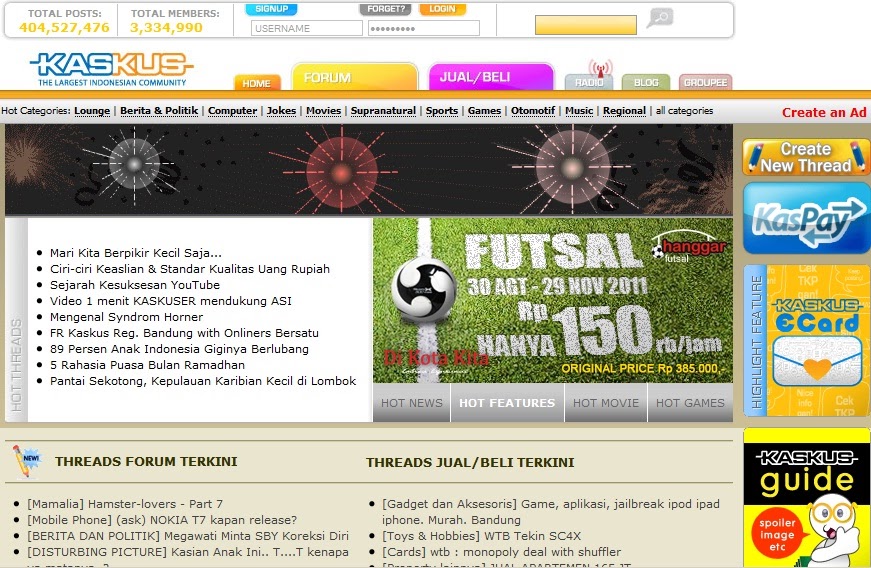Click the LOGIN button
The image size is (871, 568).
tap(442, 9)
